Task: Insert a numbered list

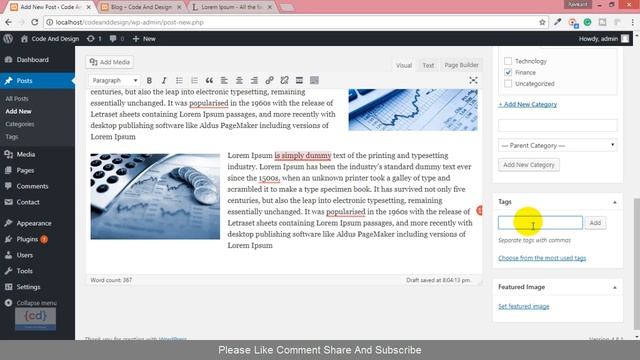Action: point(194,80)
